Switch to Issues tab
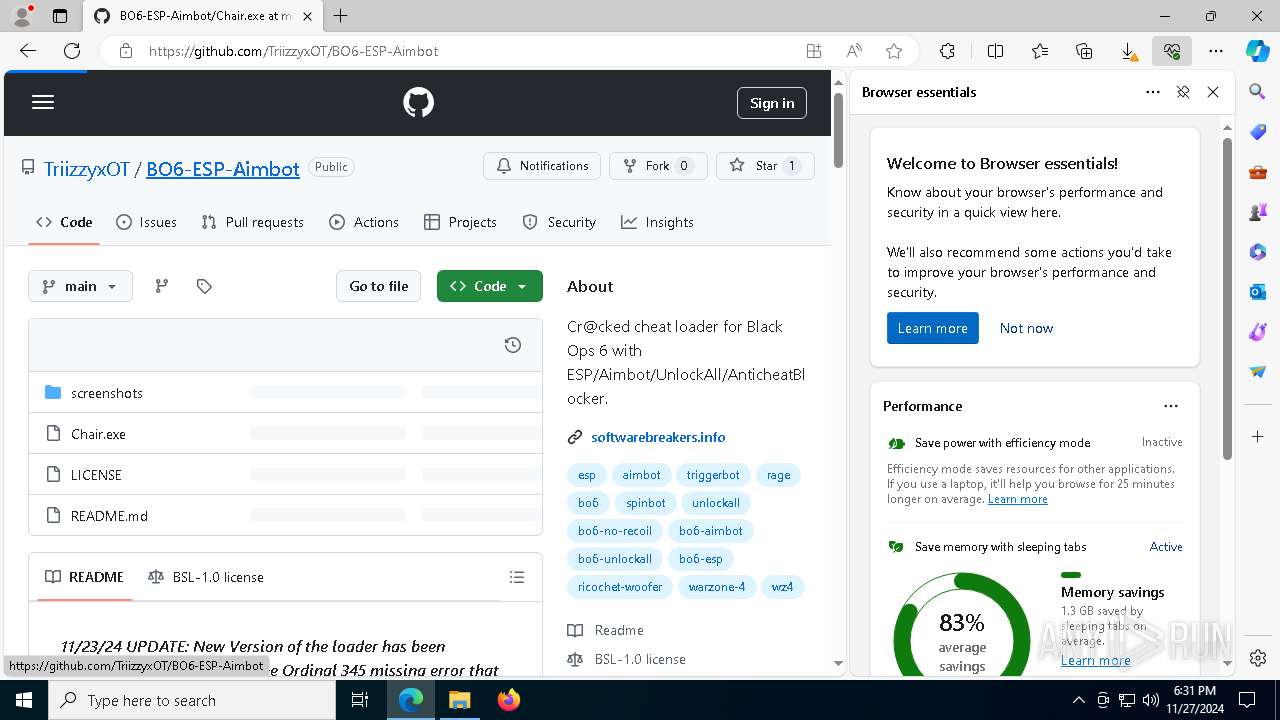The height and width of the screenshot is (720, 1280). (x=146, y=222)
